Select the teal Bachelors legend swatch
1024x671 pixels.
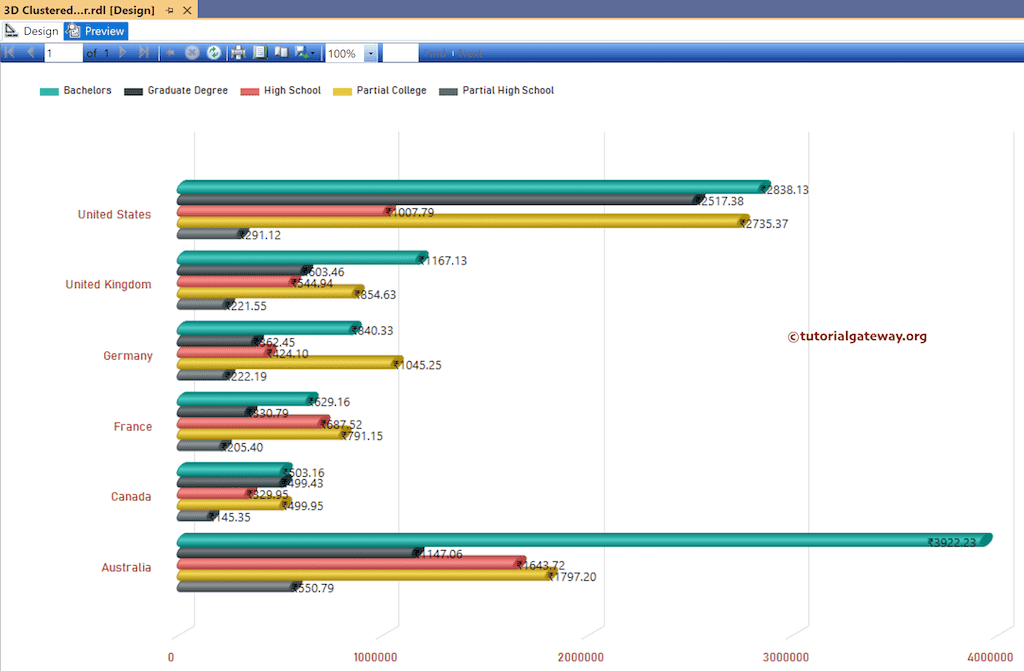47,90
